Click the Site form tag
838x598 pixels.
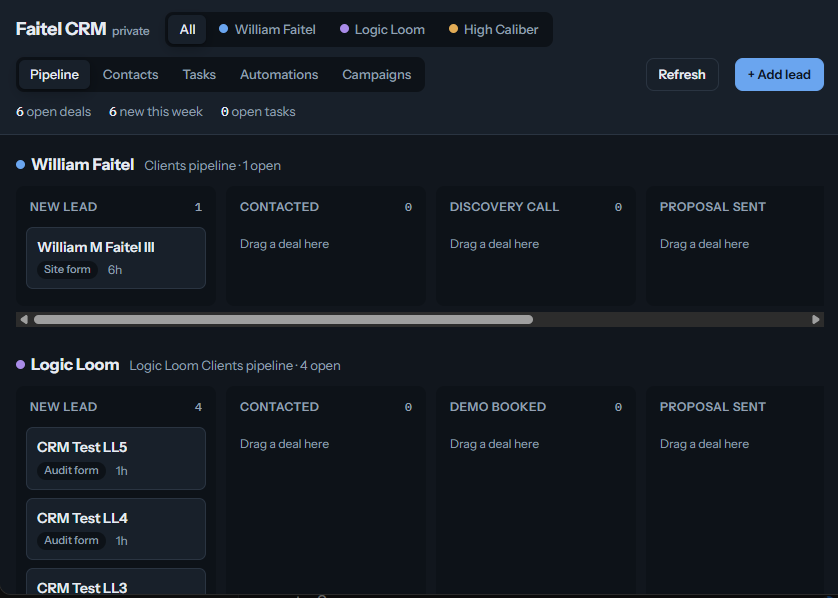click(67, 269)
